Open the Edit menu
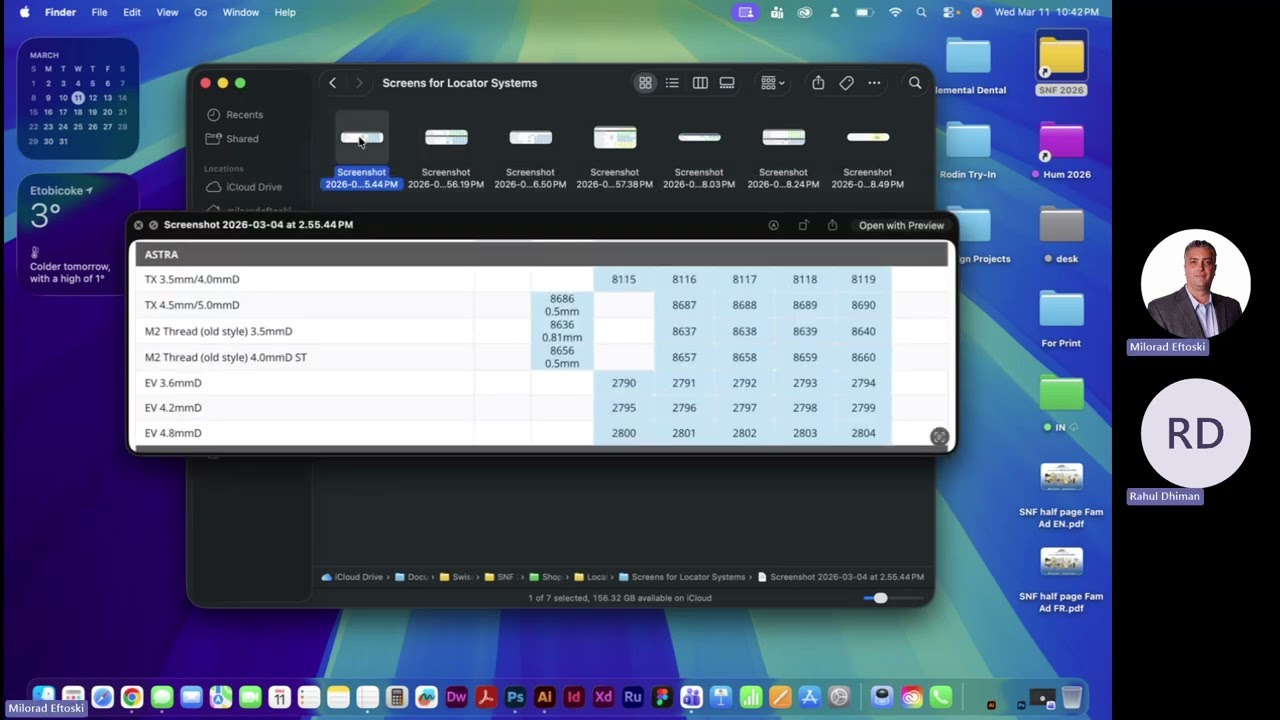The width and height of the screenshot is (1280, 720). tap(132, 12)
